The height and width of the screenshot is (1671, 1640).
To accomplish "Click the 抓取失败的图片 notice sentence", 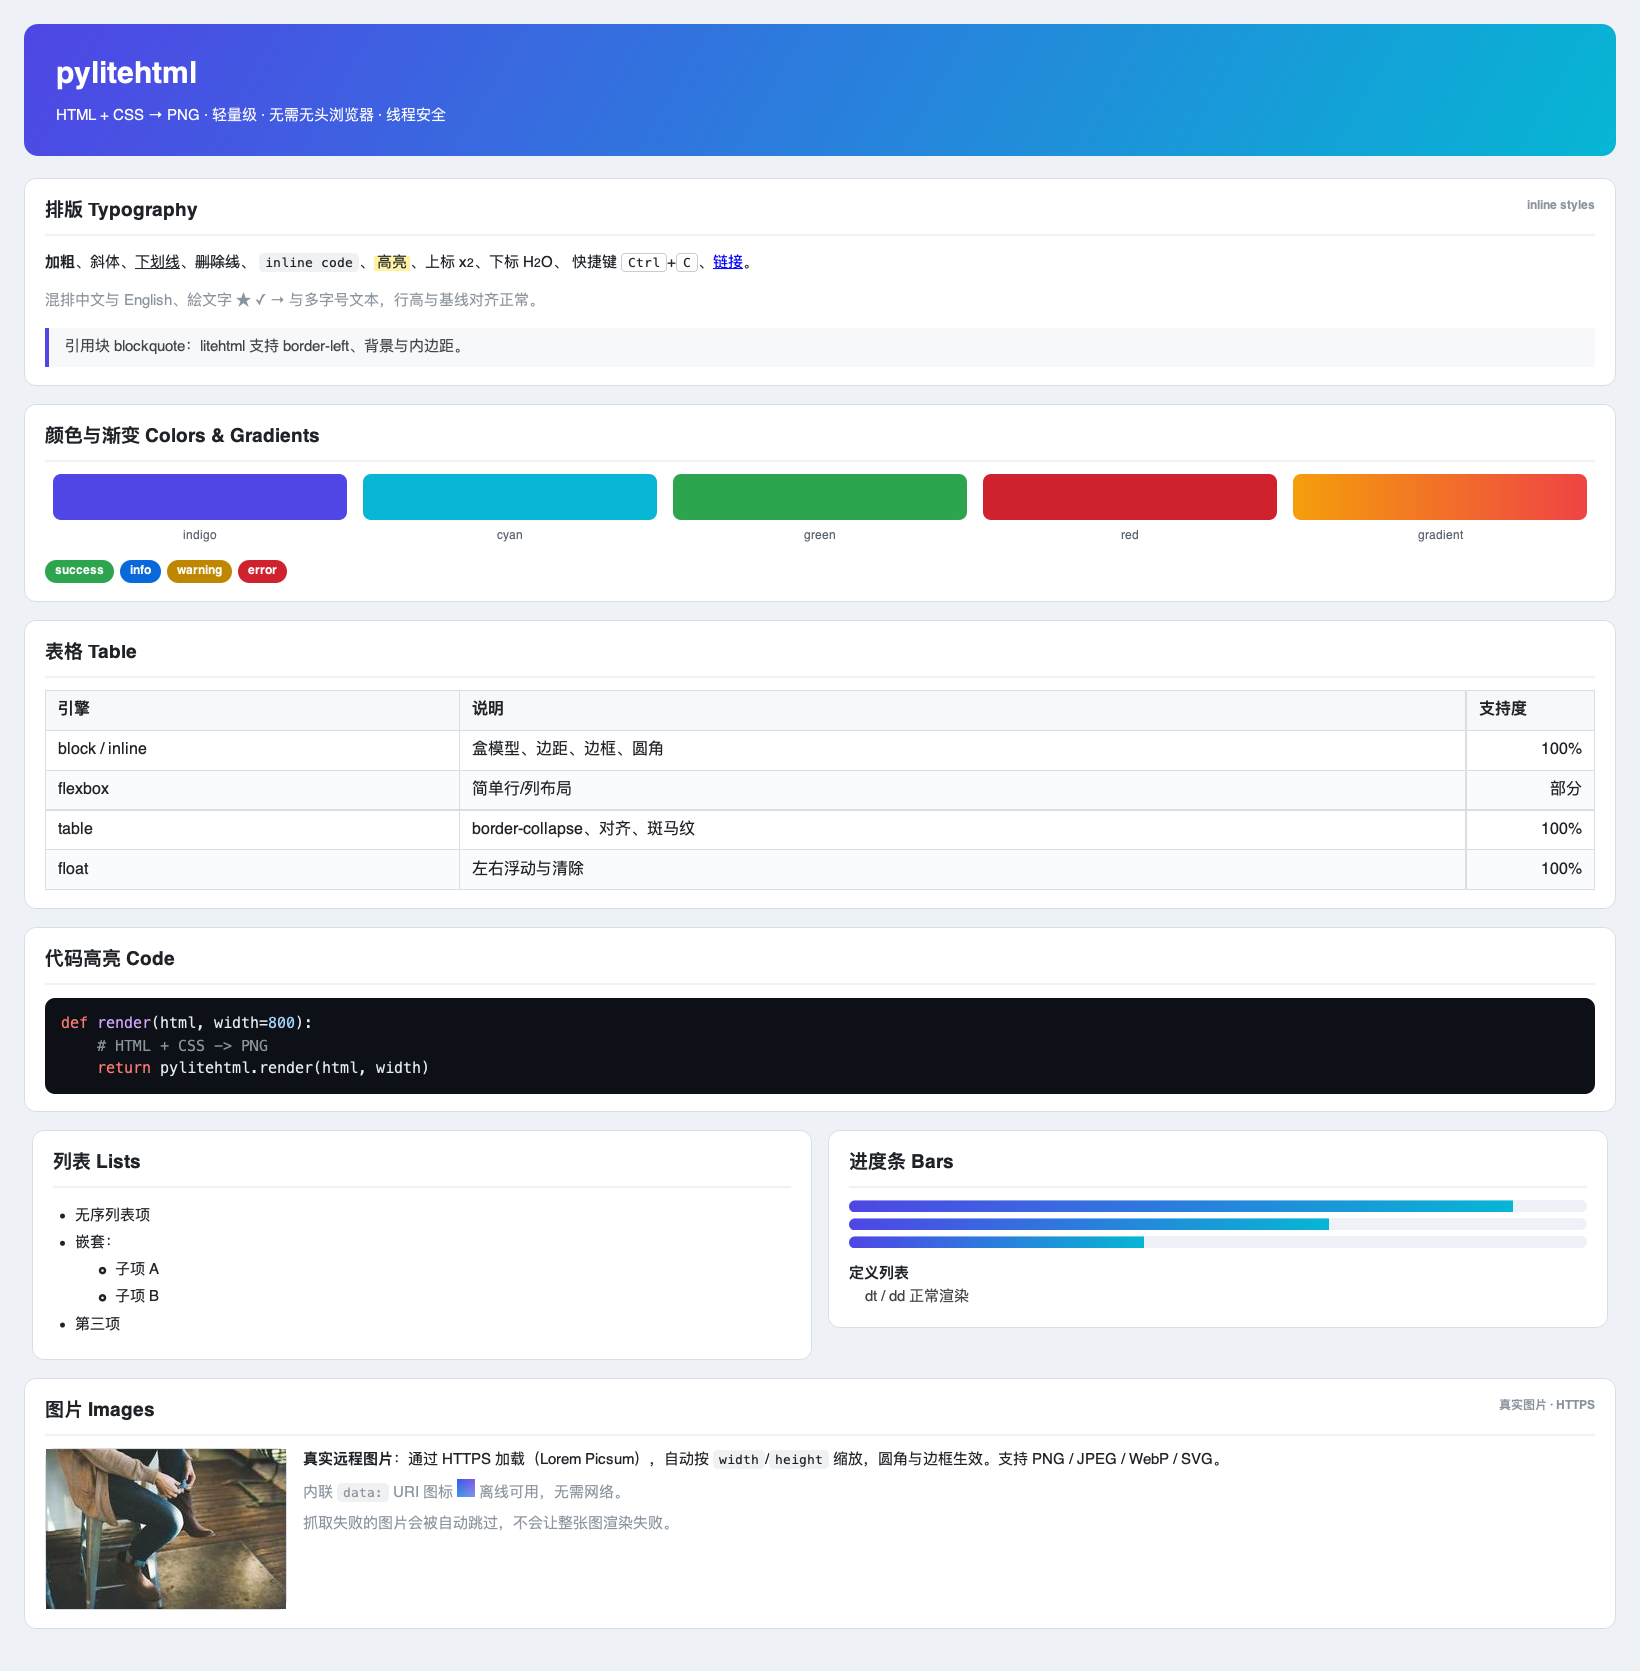I will tap(490, 1523).
